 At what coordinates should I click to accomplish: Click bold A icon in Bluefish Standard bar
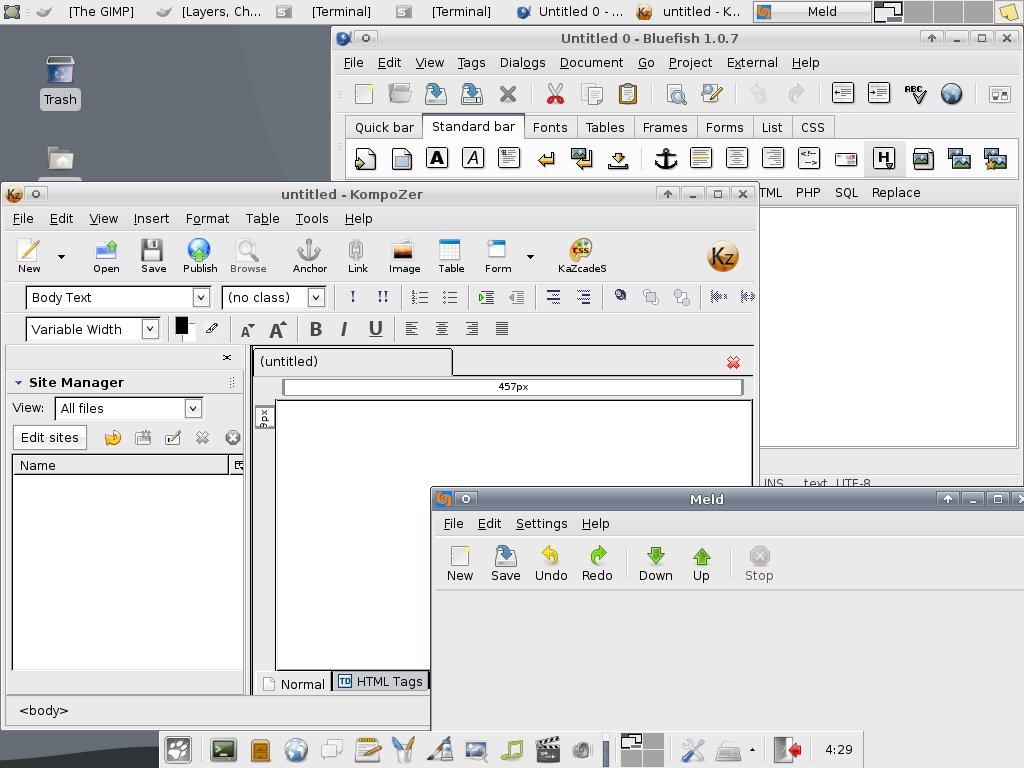[437, 158]
